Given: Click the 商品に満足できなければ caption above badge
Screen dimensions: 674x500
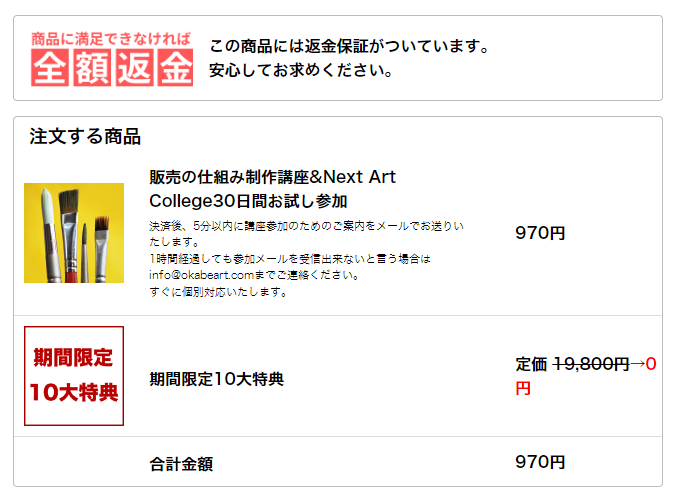Looking at the screenshot, I should tap(111, 38).
